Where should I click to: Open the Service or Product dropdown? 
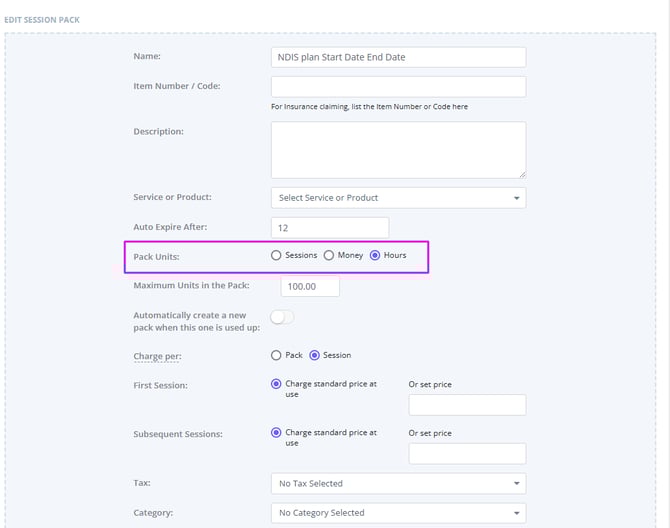tap(398, 198)
